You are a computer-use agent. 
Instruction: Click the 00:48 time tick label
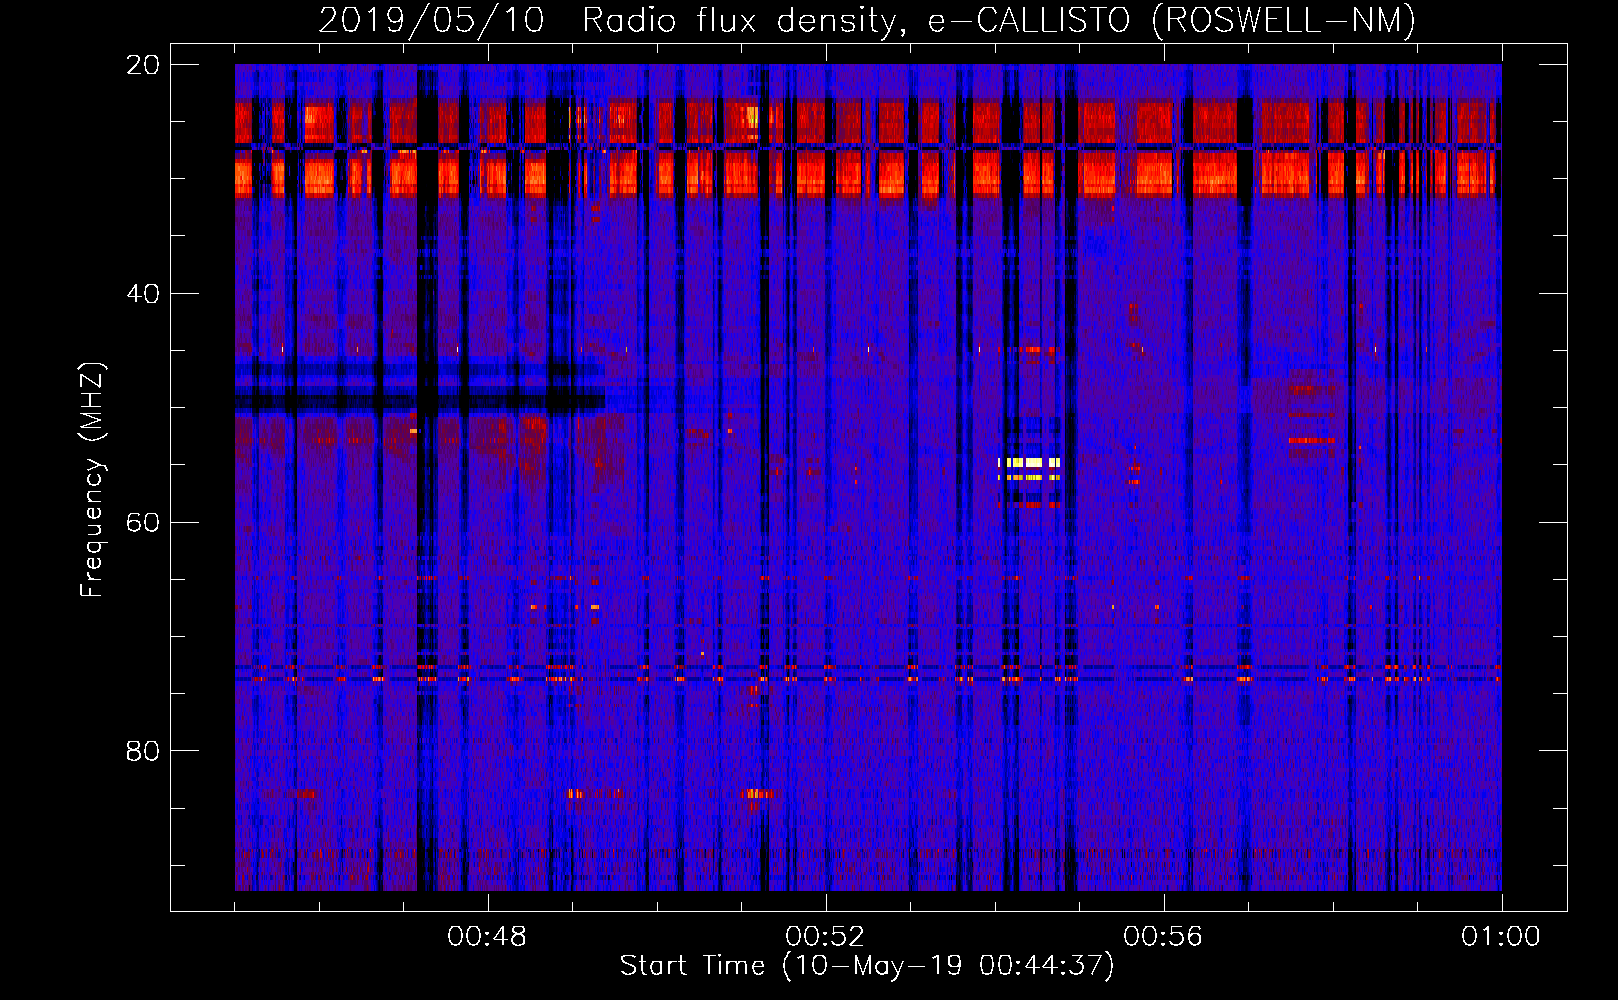tap(487, 937)
